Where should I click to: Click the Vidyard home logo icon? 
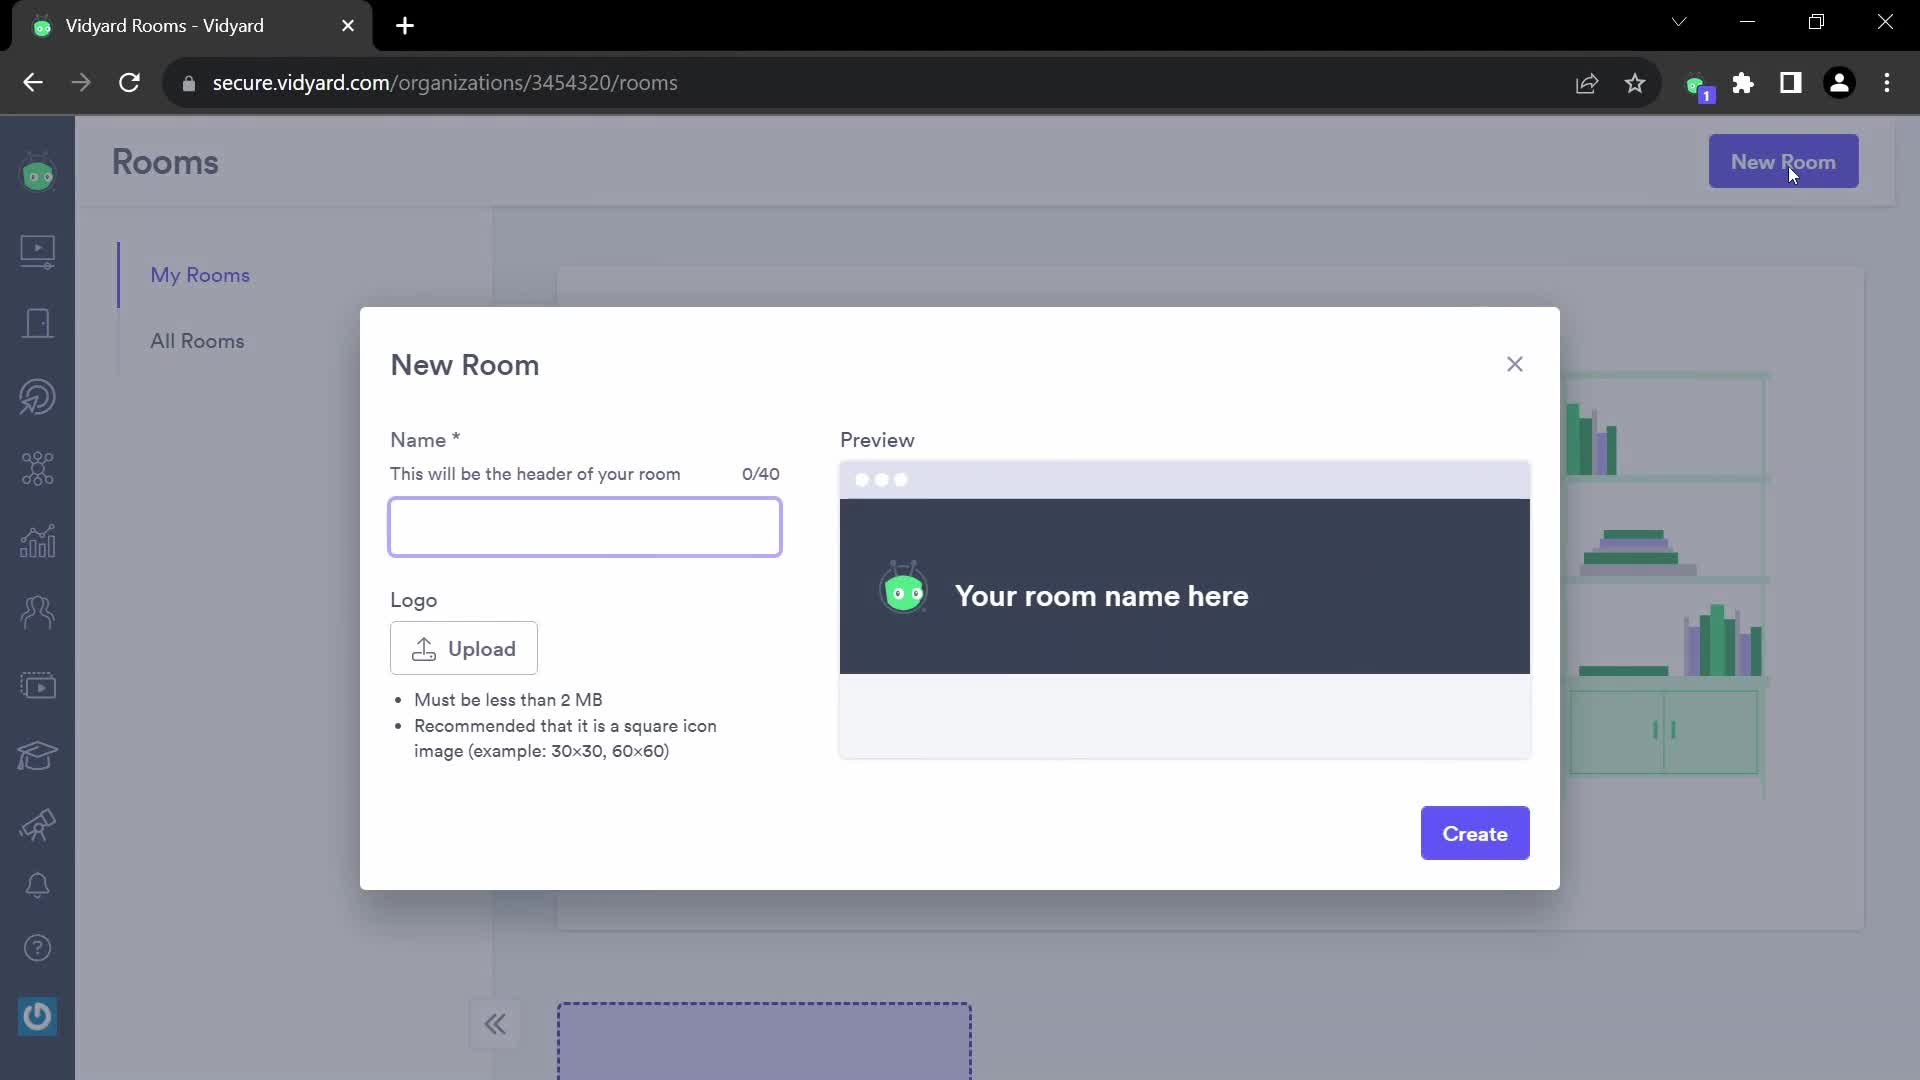click(37, 173)
